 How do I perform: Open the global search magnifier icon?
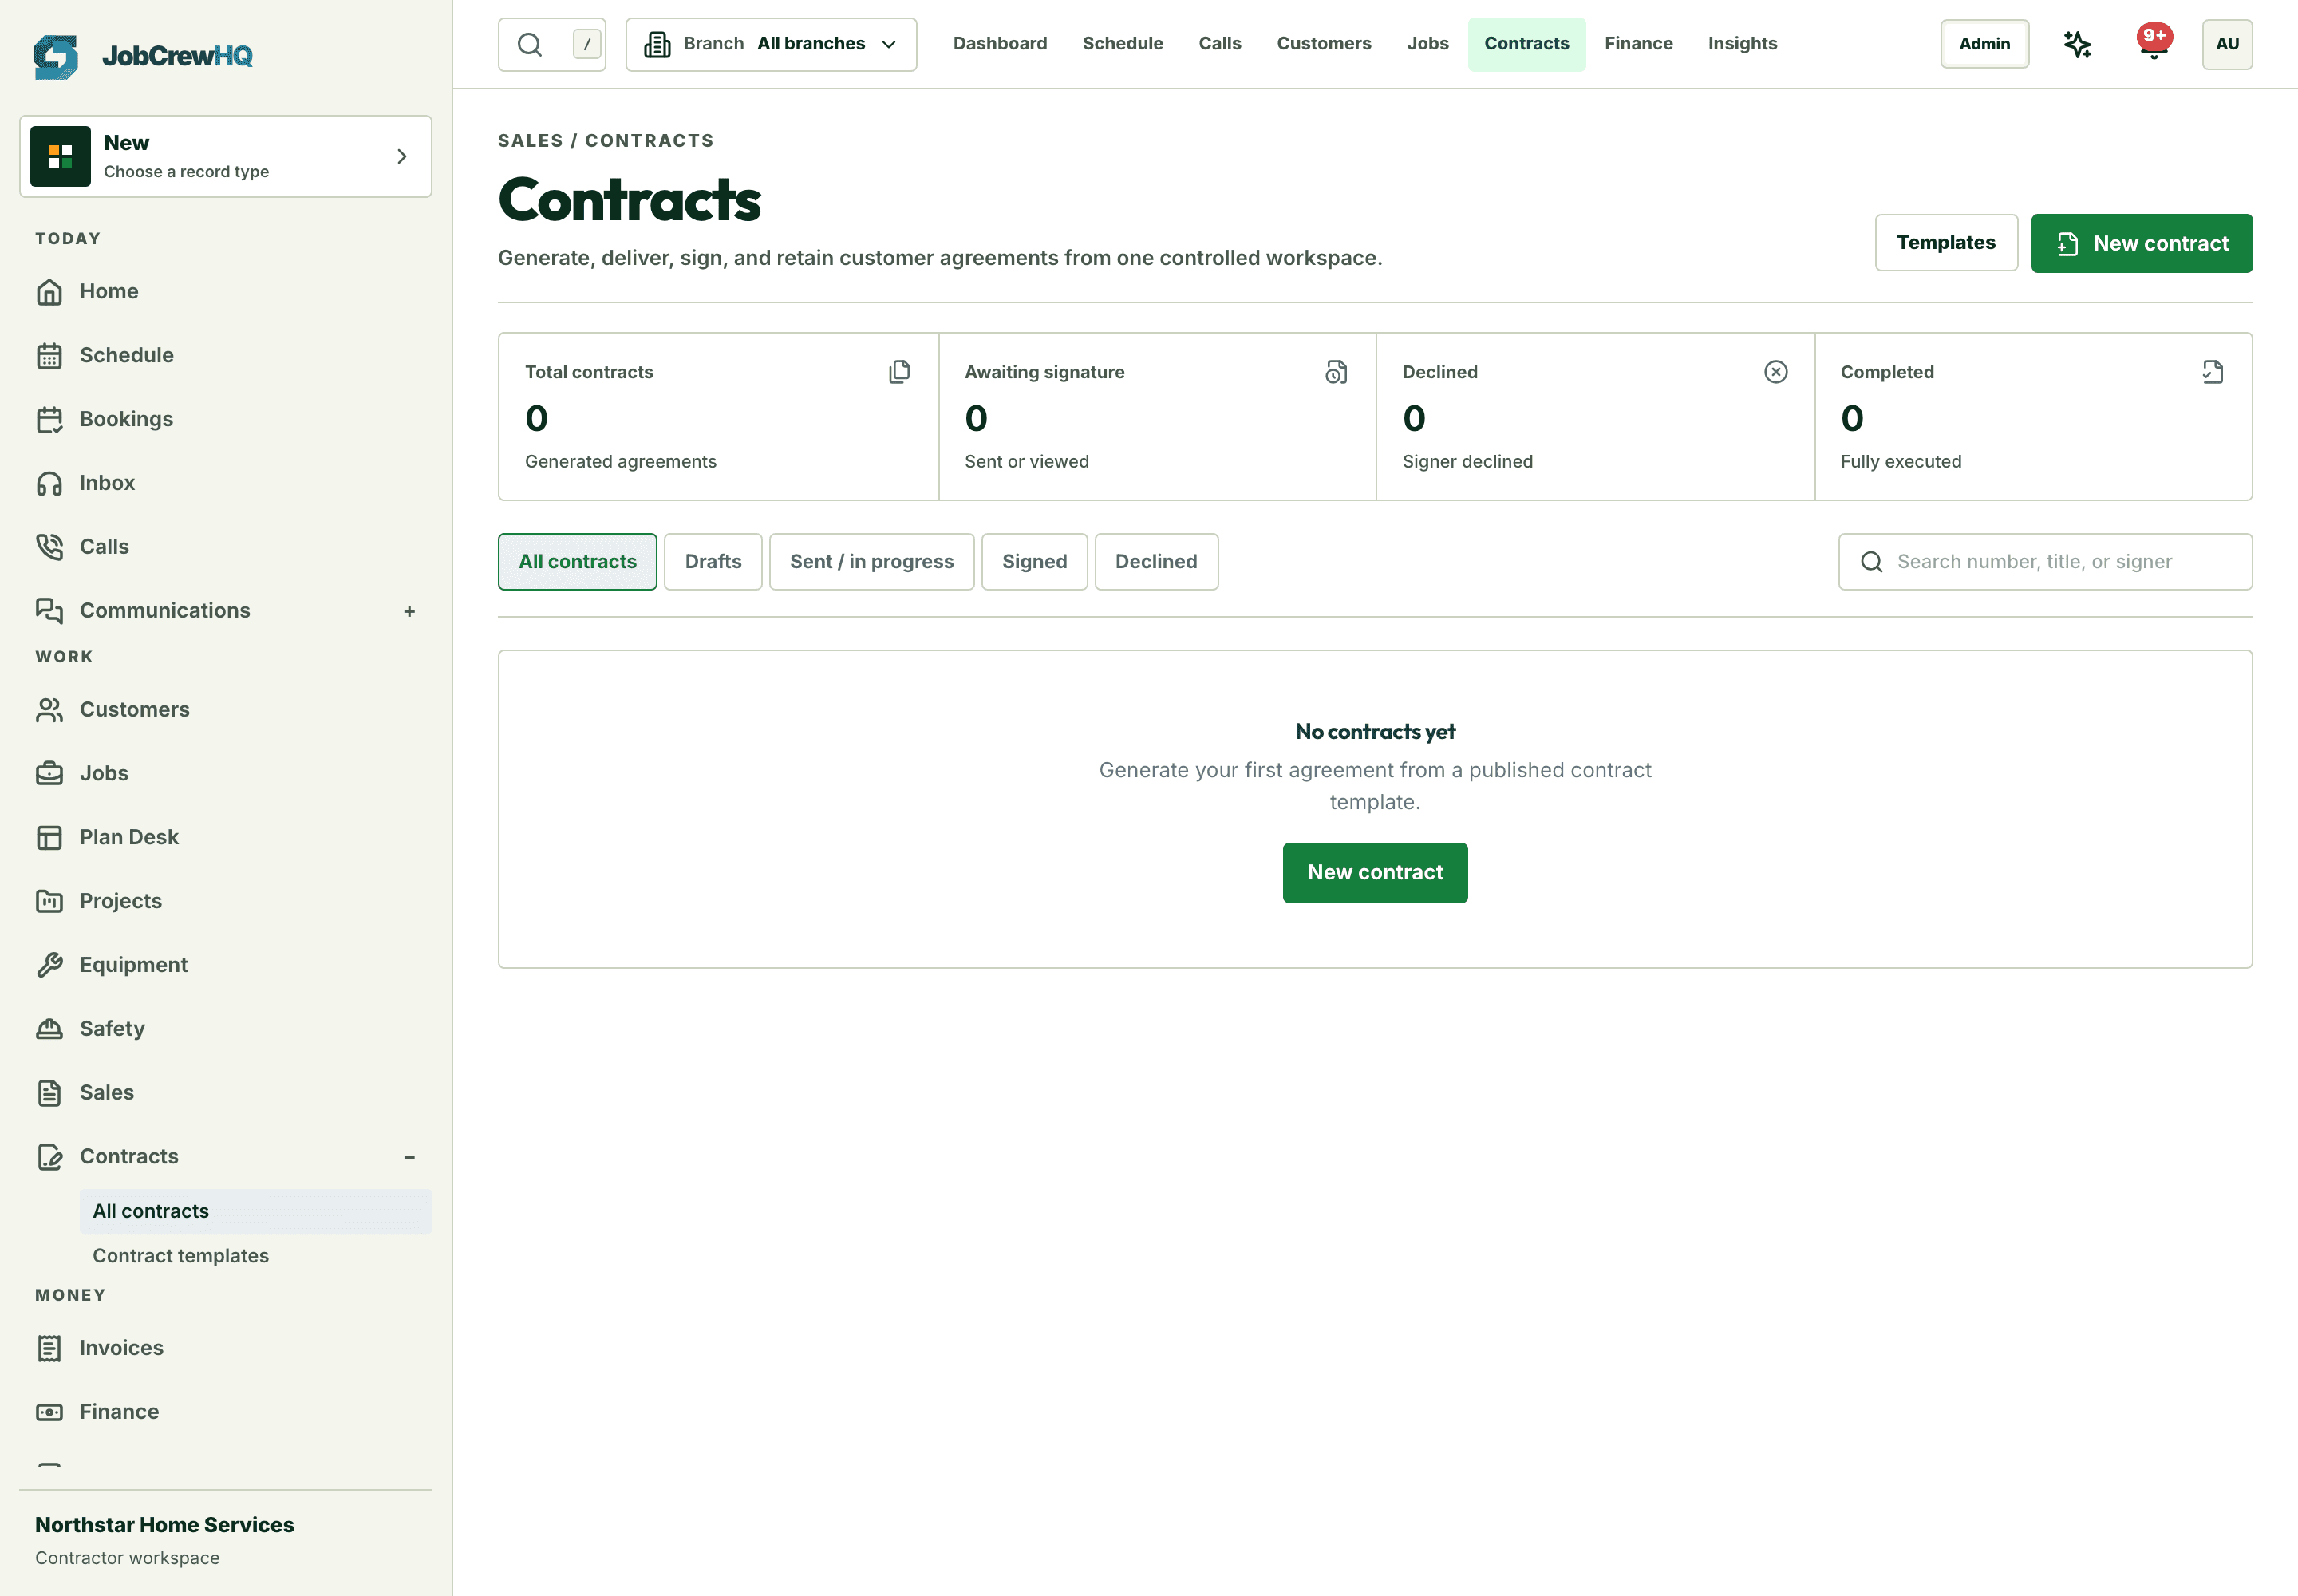pyautogui.click(x=530, y=44)
